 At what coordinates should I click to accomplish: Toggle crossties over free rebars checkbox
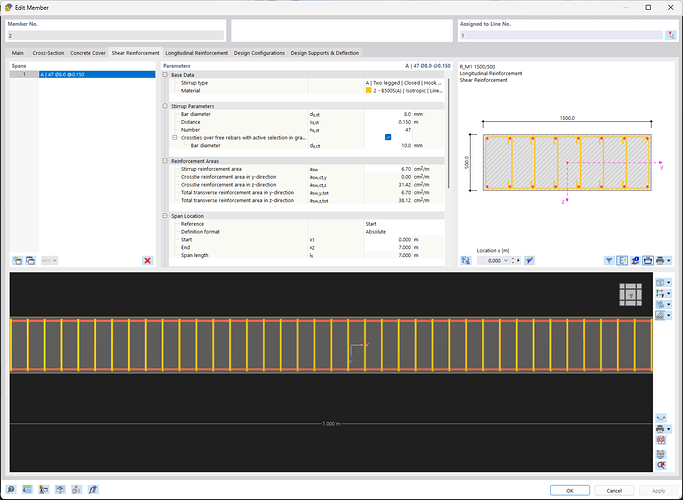(x=387, y=136)
